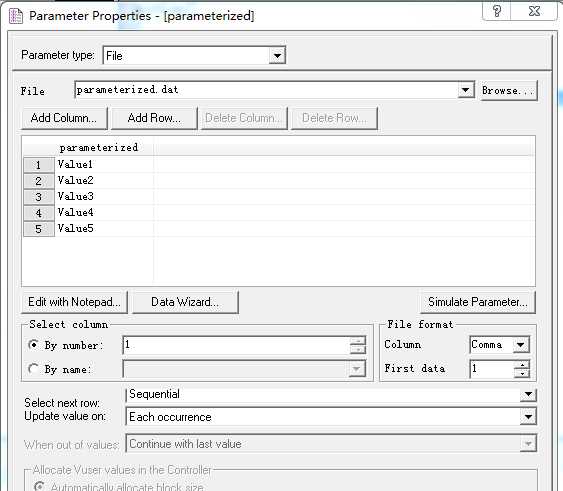Click the First data line field
This screenshot has height=491, width=563.
[x=492, y=369]
